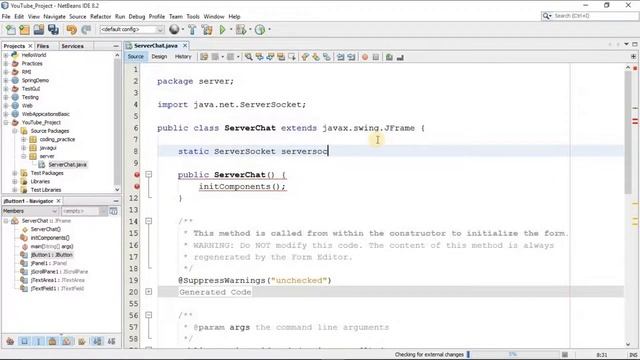Minimize the Projects window panel
The width and height of the screenshot is (640, 360).
[x=116, y=46]
